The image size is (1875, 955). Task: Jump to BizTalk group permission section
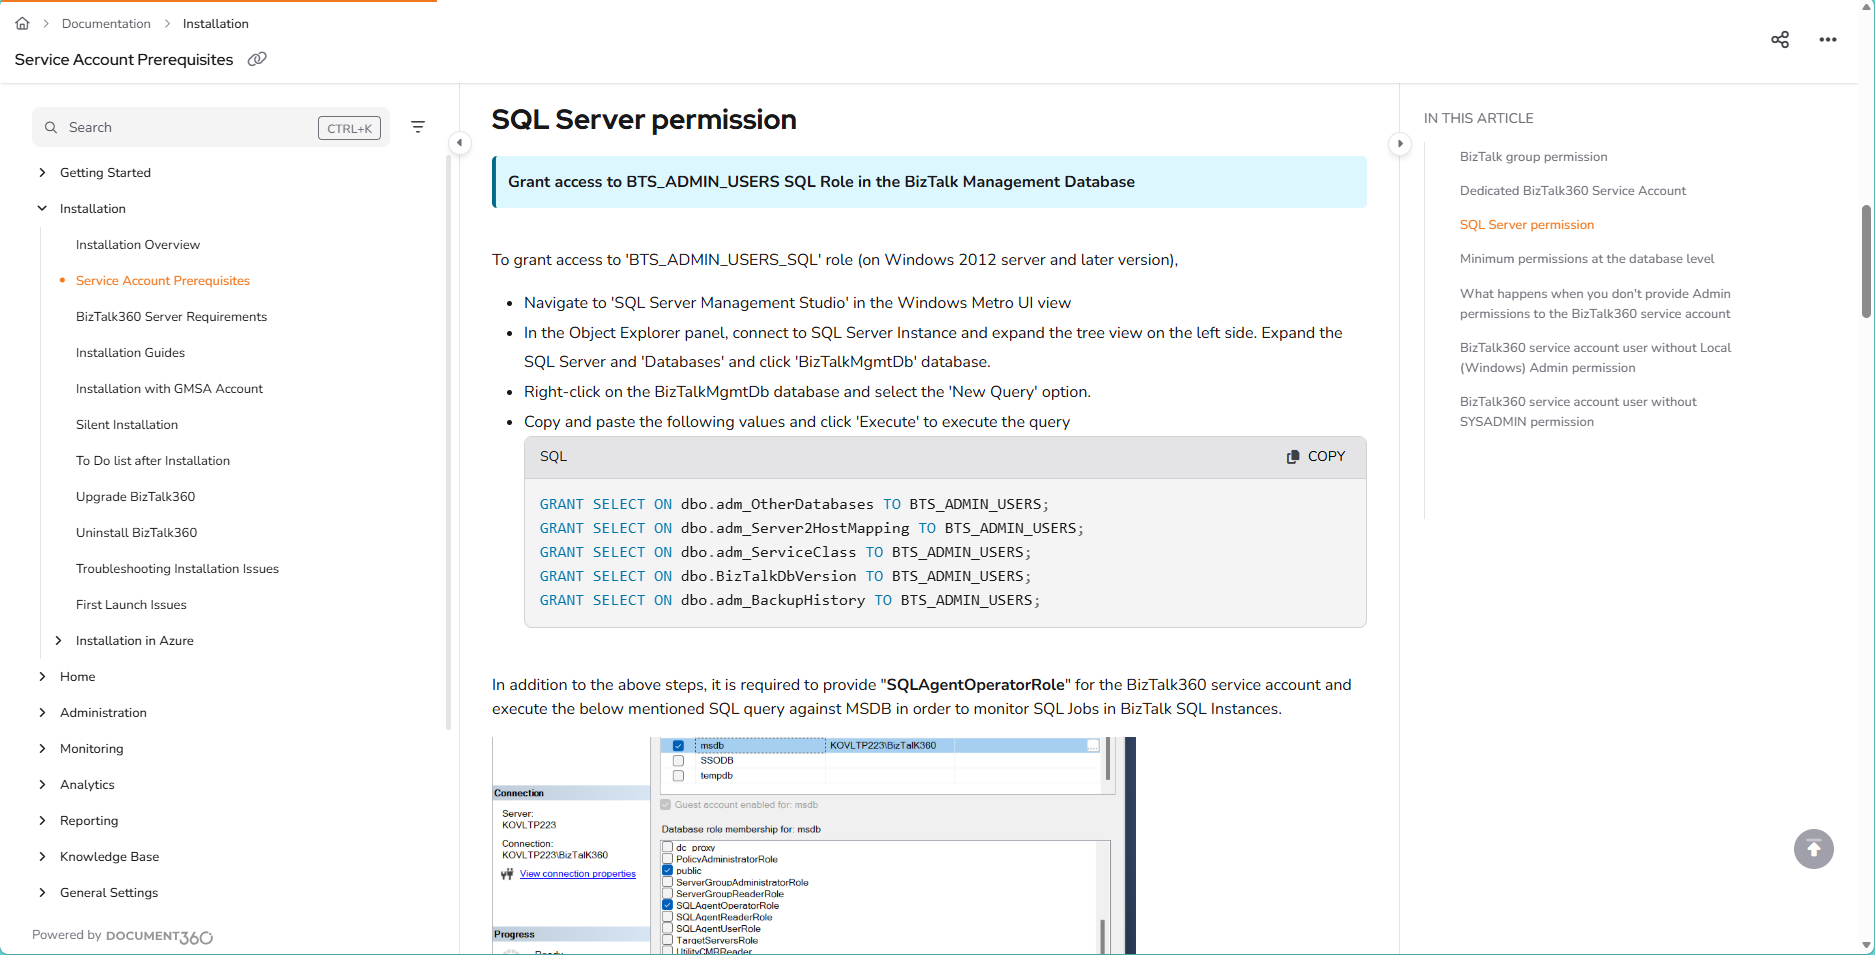tap(1534, 157)
